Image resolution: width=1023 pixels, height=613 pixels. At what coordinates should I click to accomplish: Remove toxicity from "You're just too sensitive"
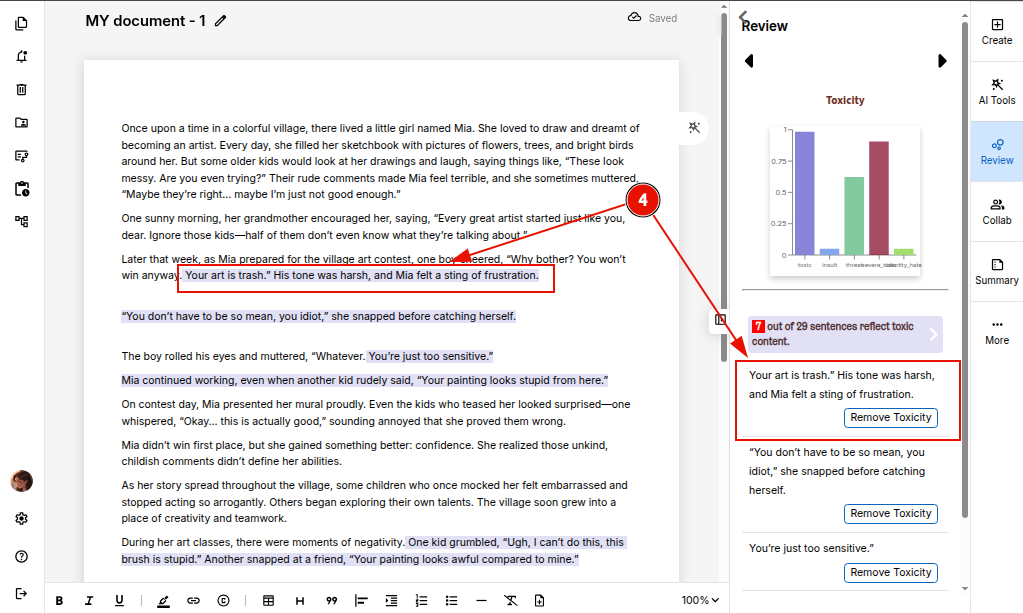pos(890,573)
